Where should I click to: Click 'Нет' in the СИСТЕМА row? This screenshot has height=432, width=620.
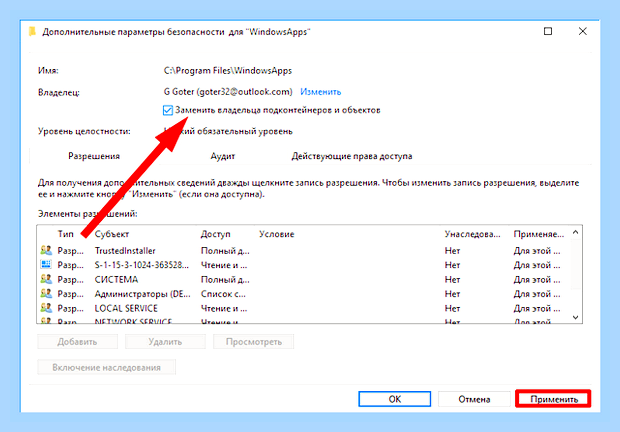point(452,279)
